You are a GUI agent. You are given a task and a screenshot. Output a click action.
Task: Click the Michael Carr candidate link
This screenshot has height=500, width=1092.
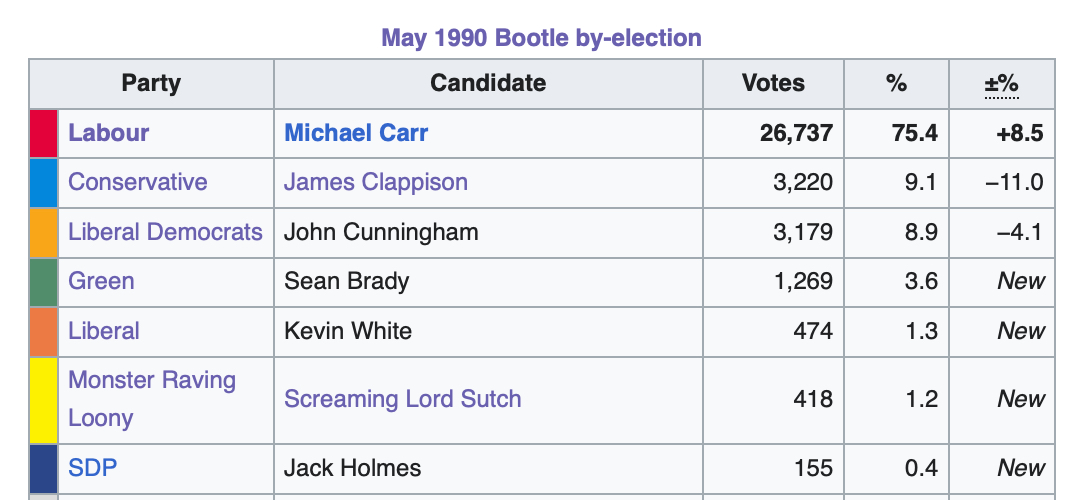click(356, 133)
